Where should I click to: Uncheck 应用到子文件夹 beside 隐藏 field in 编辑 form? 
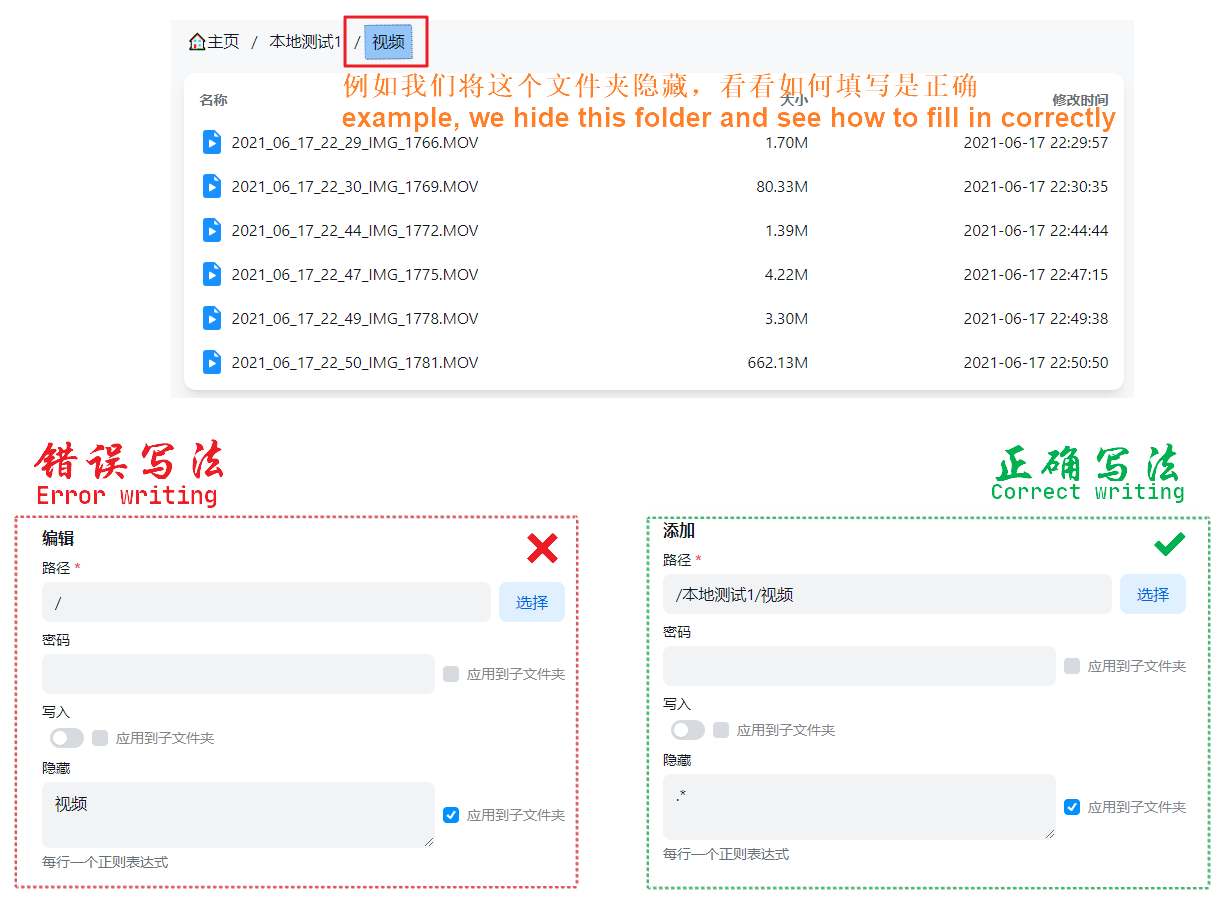click(451, 815)
